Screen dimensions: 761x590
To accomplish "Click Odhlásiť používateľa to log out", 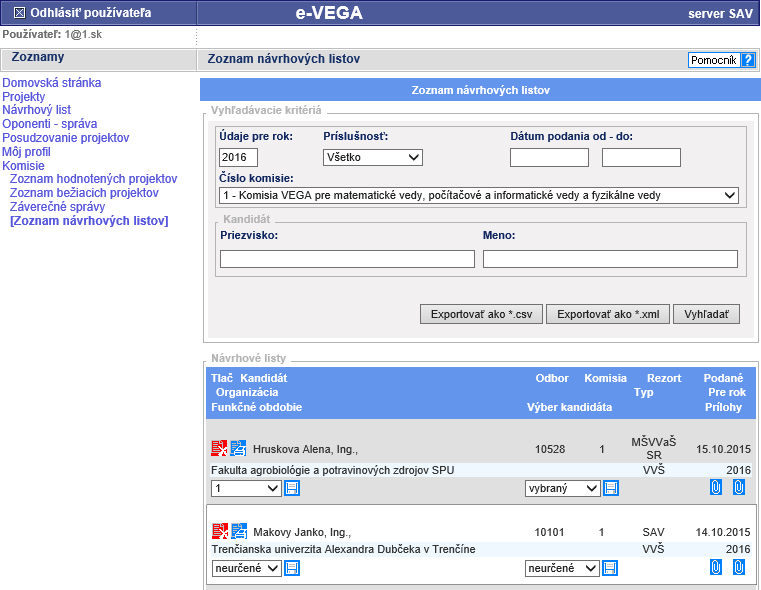I will [91, 13].
